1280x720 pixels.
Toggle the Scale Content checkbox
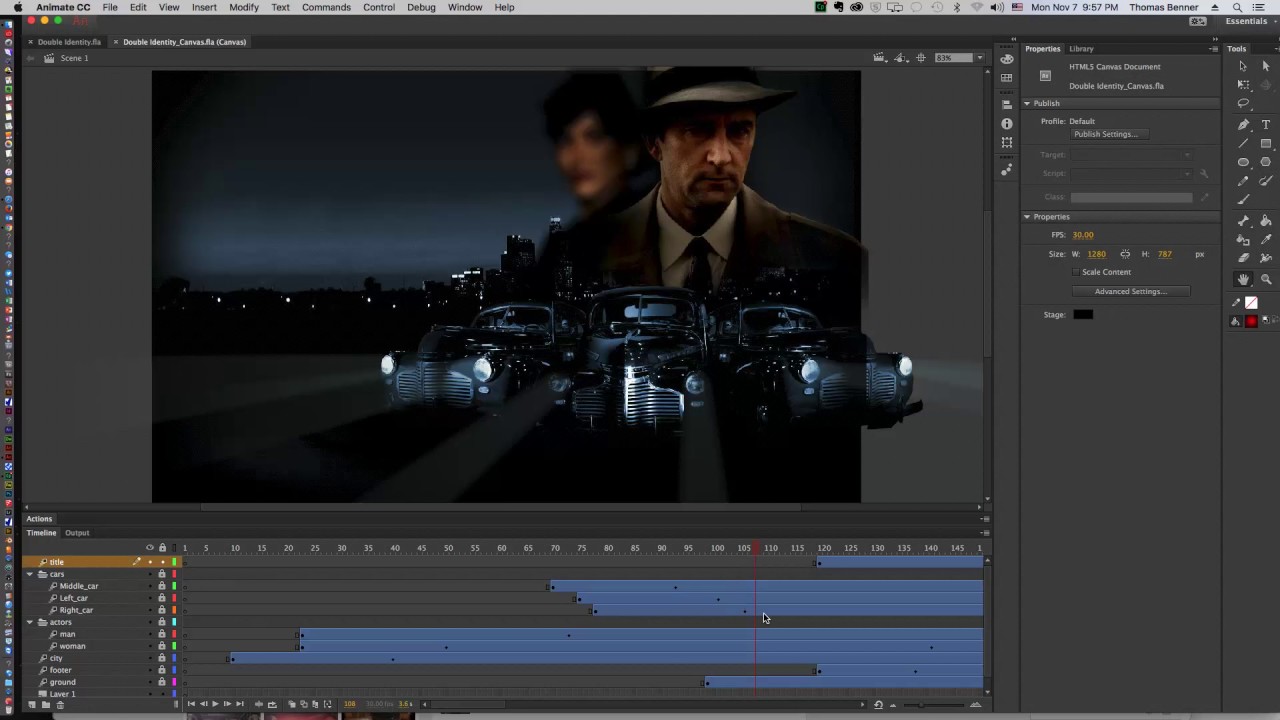[x=1076, y=272]
